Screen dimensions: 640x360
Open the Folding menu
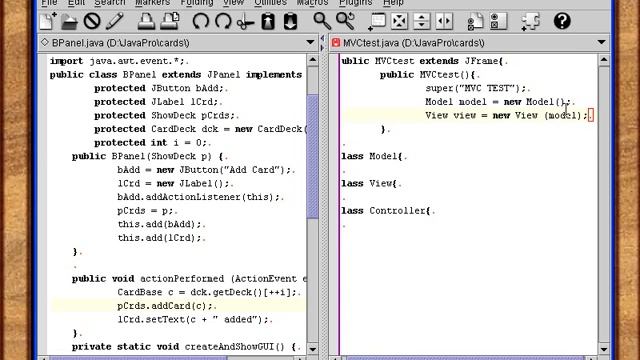point(197,3)
